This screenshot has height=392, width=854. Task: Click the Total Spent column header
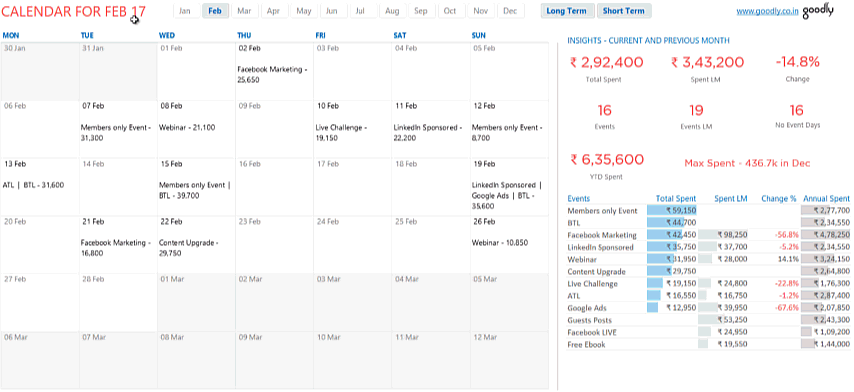coord(676,199)
